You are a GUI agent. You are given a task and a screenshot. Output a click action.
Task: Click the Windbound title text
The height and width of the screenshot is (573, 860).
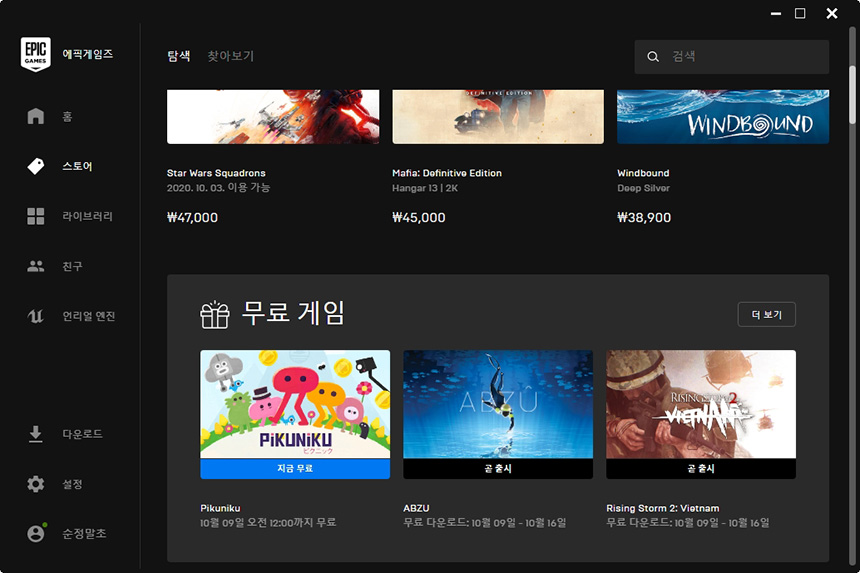[643, 173]
